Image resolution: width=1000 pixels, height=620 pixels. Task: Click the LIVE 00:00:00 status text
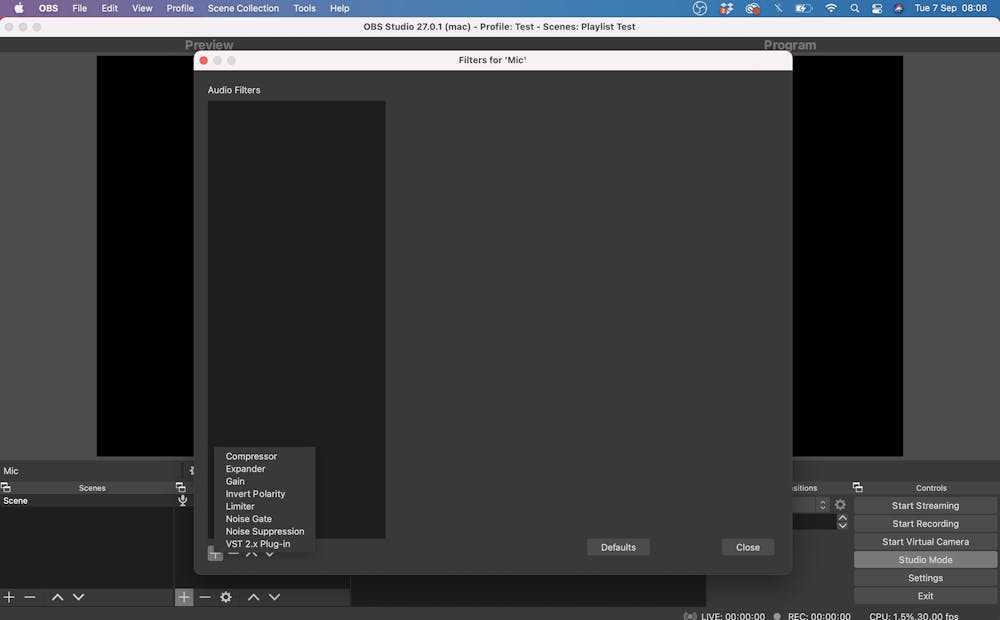pyautogui.click(x=733, y=616)
